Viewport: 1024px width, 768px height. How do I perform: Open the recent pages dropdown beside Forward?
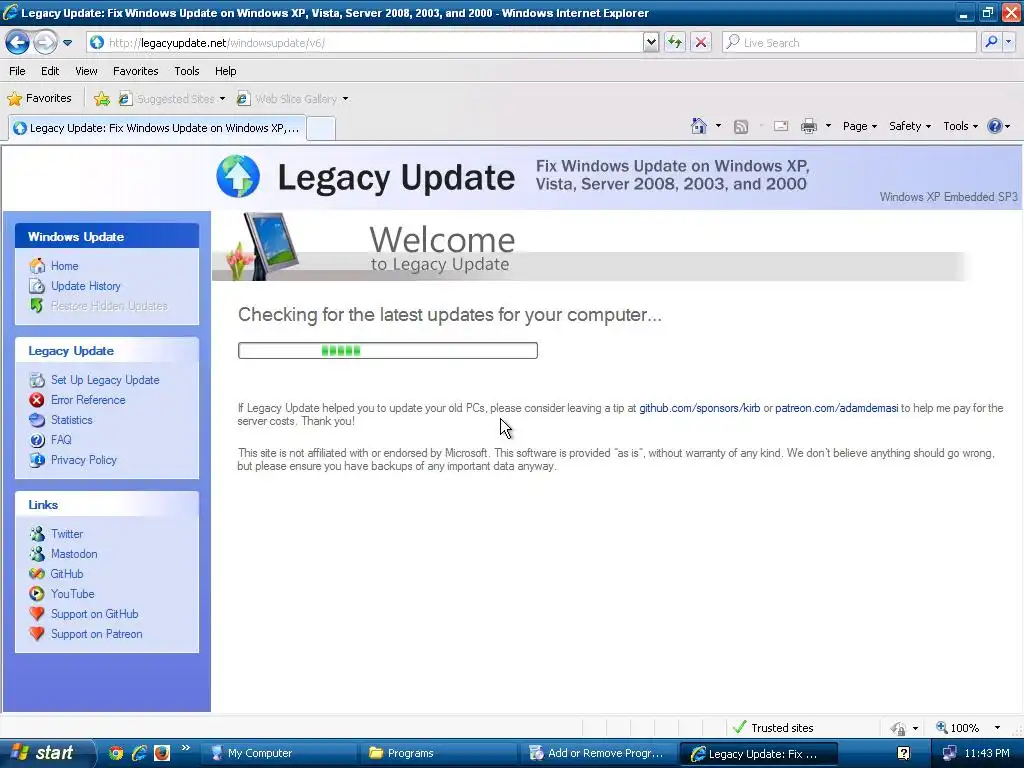click(67, 43)
